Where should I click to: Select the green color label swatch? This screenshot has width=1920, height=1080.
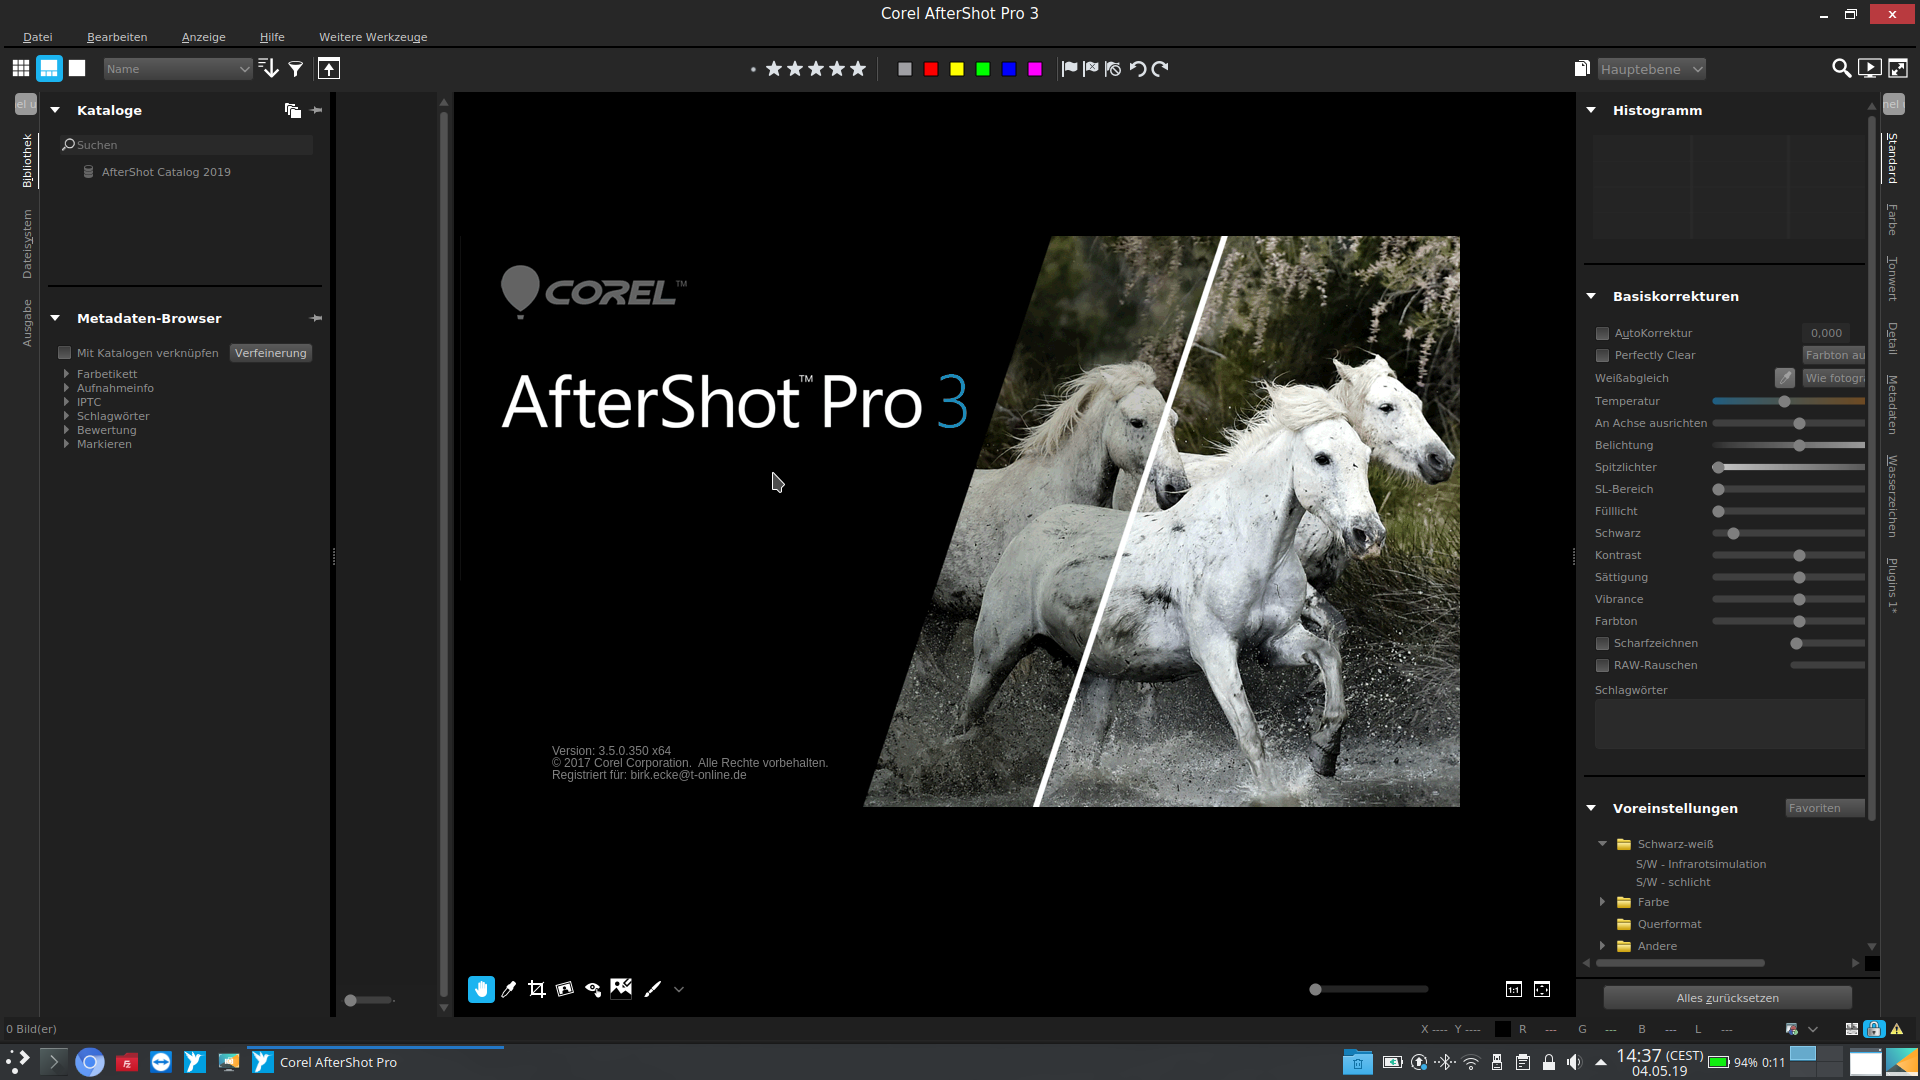[x=983, y=69]
